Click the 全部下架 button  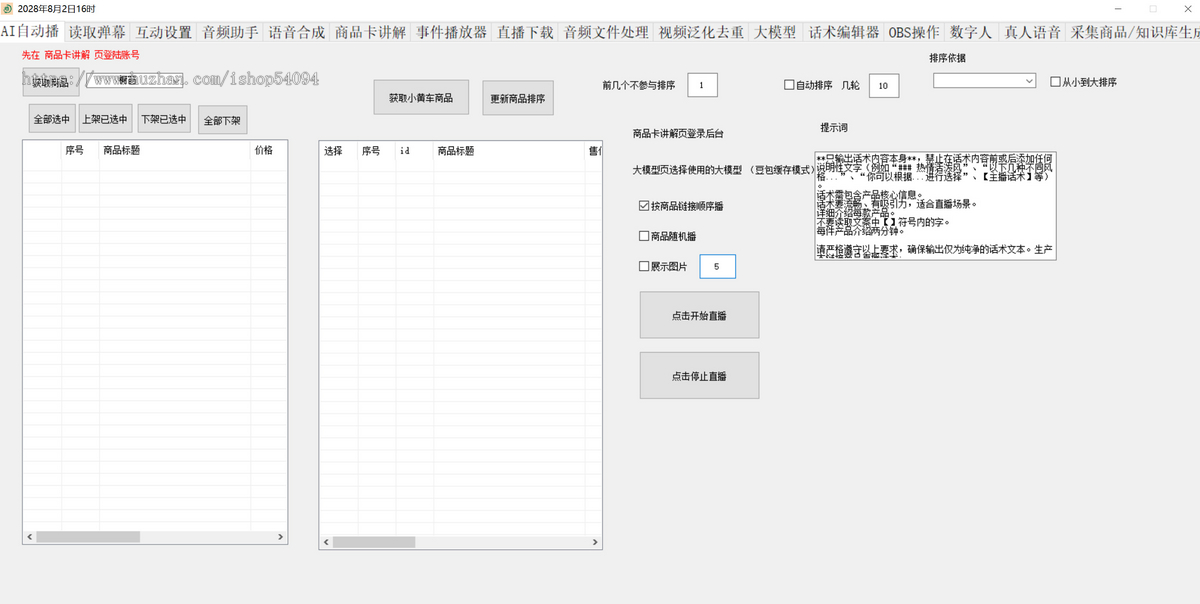click(222, 120)
